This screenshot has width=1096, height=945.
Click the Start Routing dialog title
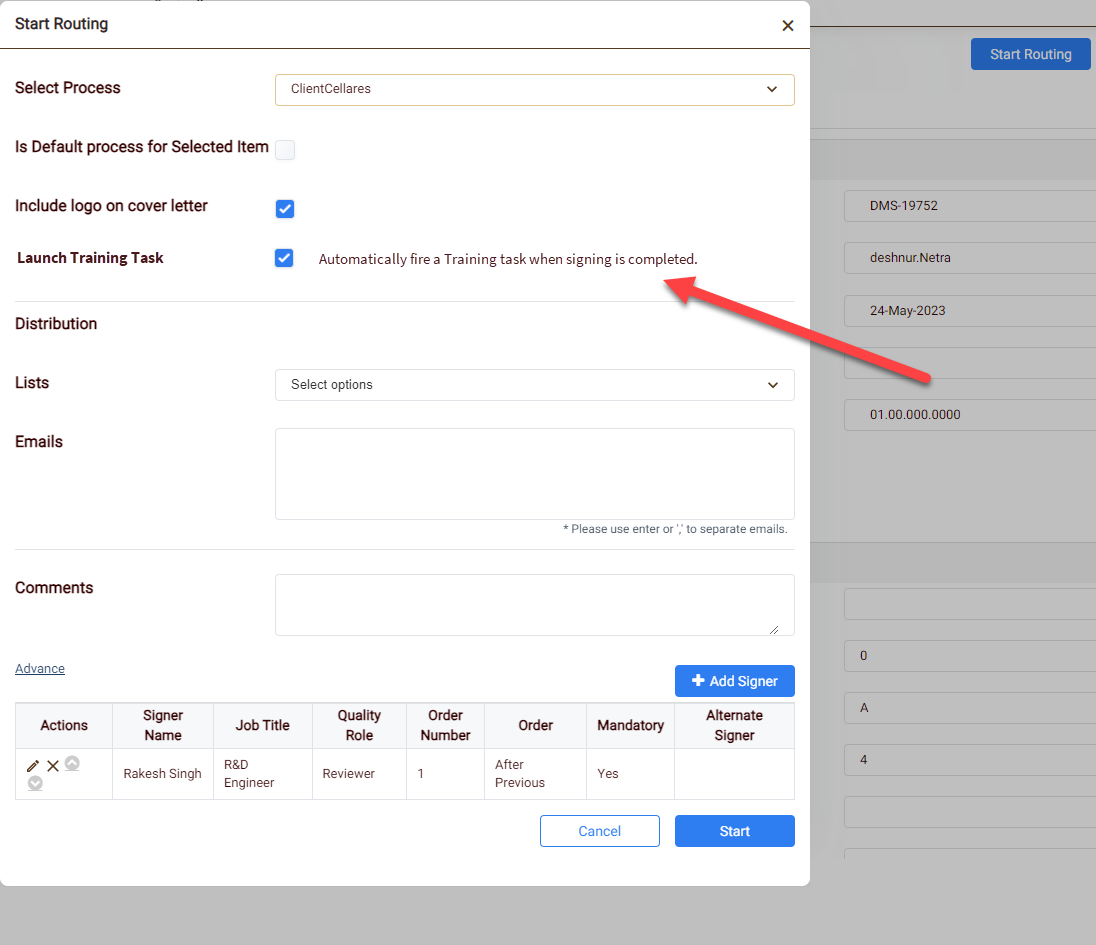[x=62, y=24]
